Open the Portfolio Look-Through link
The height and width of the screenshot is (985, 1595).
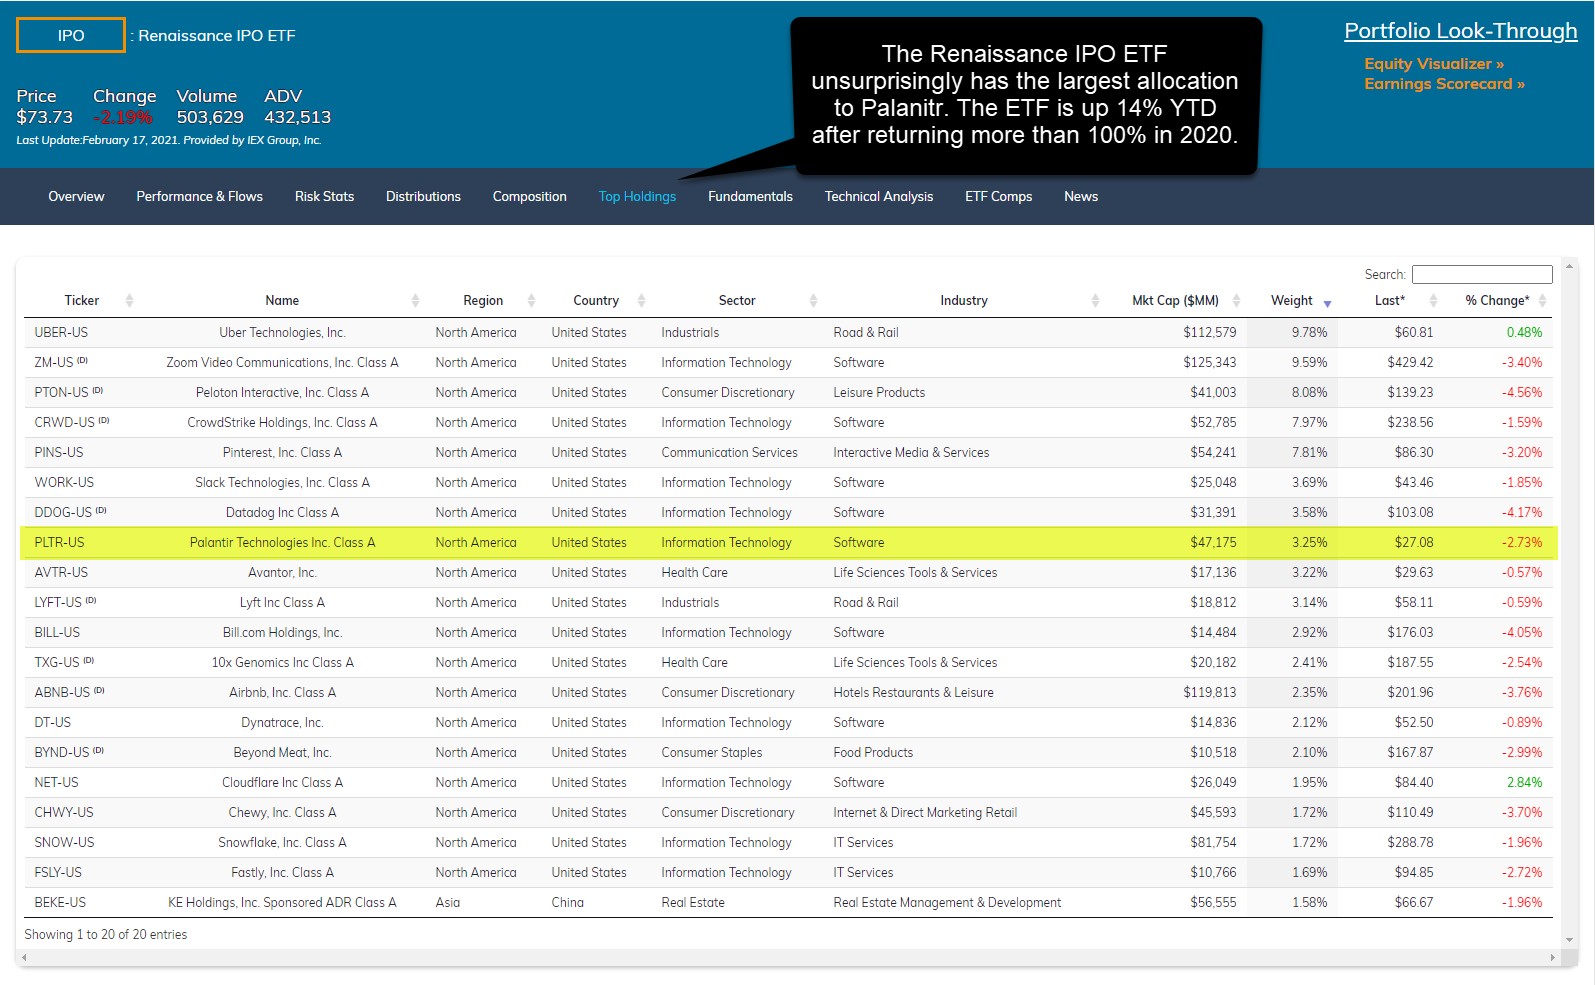pyautogui.click(x=1460, y=31)
